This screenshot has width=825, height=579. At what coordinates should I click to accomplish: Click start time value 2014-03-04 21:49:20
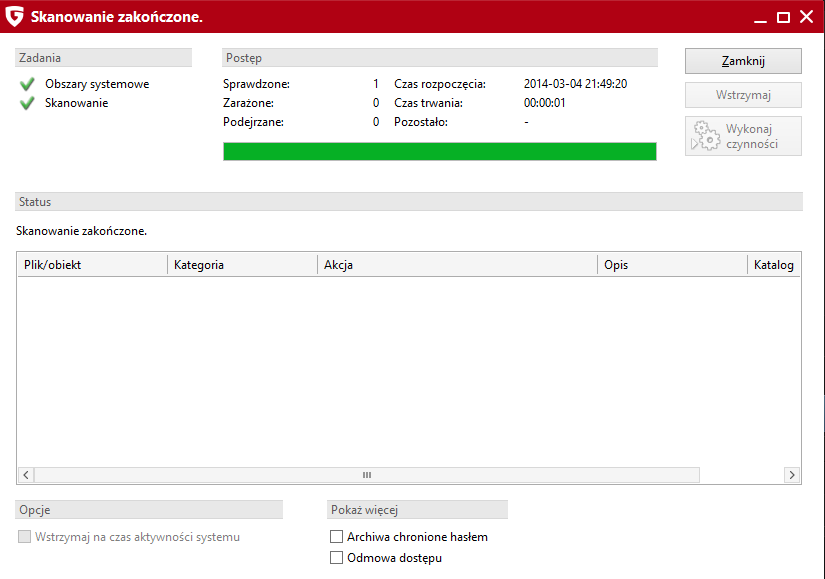coord(575,84)
